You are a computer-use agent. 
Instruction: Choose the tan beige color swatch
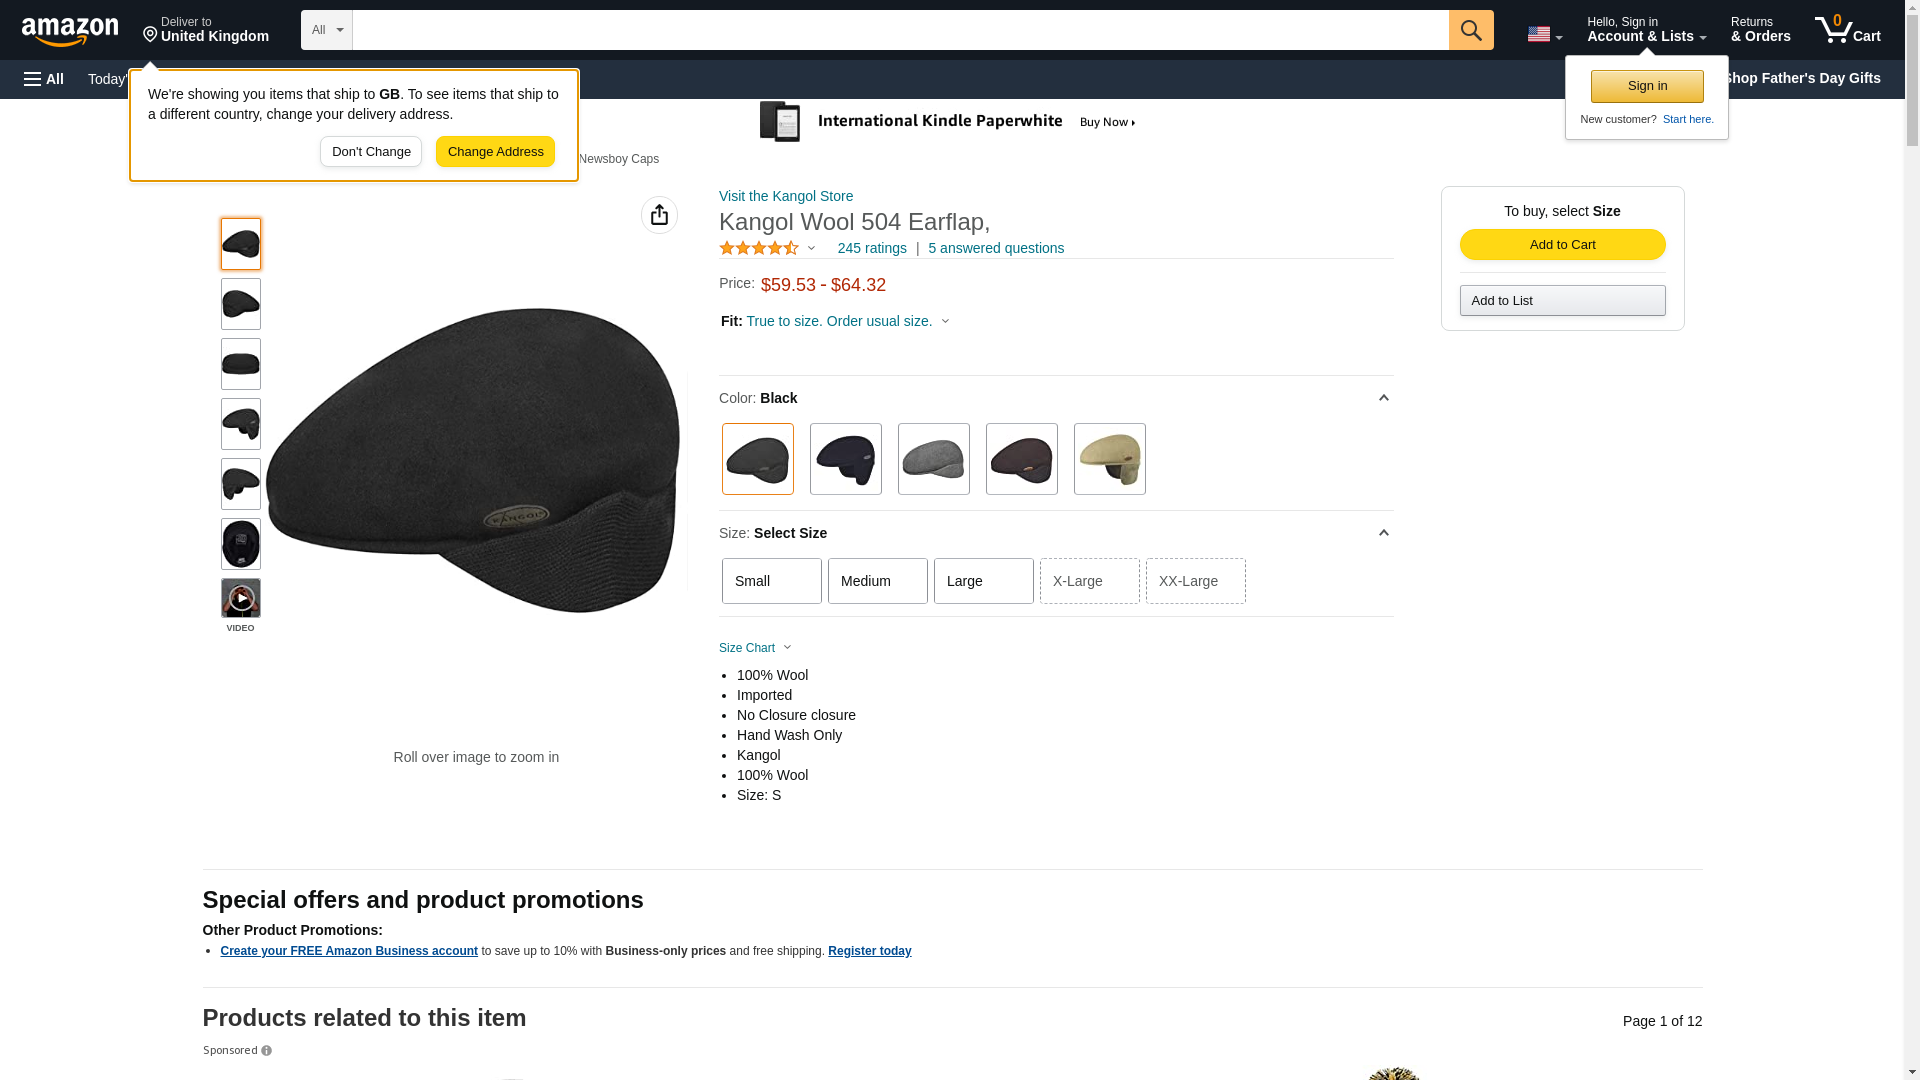[x=1110, y=459]
